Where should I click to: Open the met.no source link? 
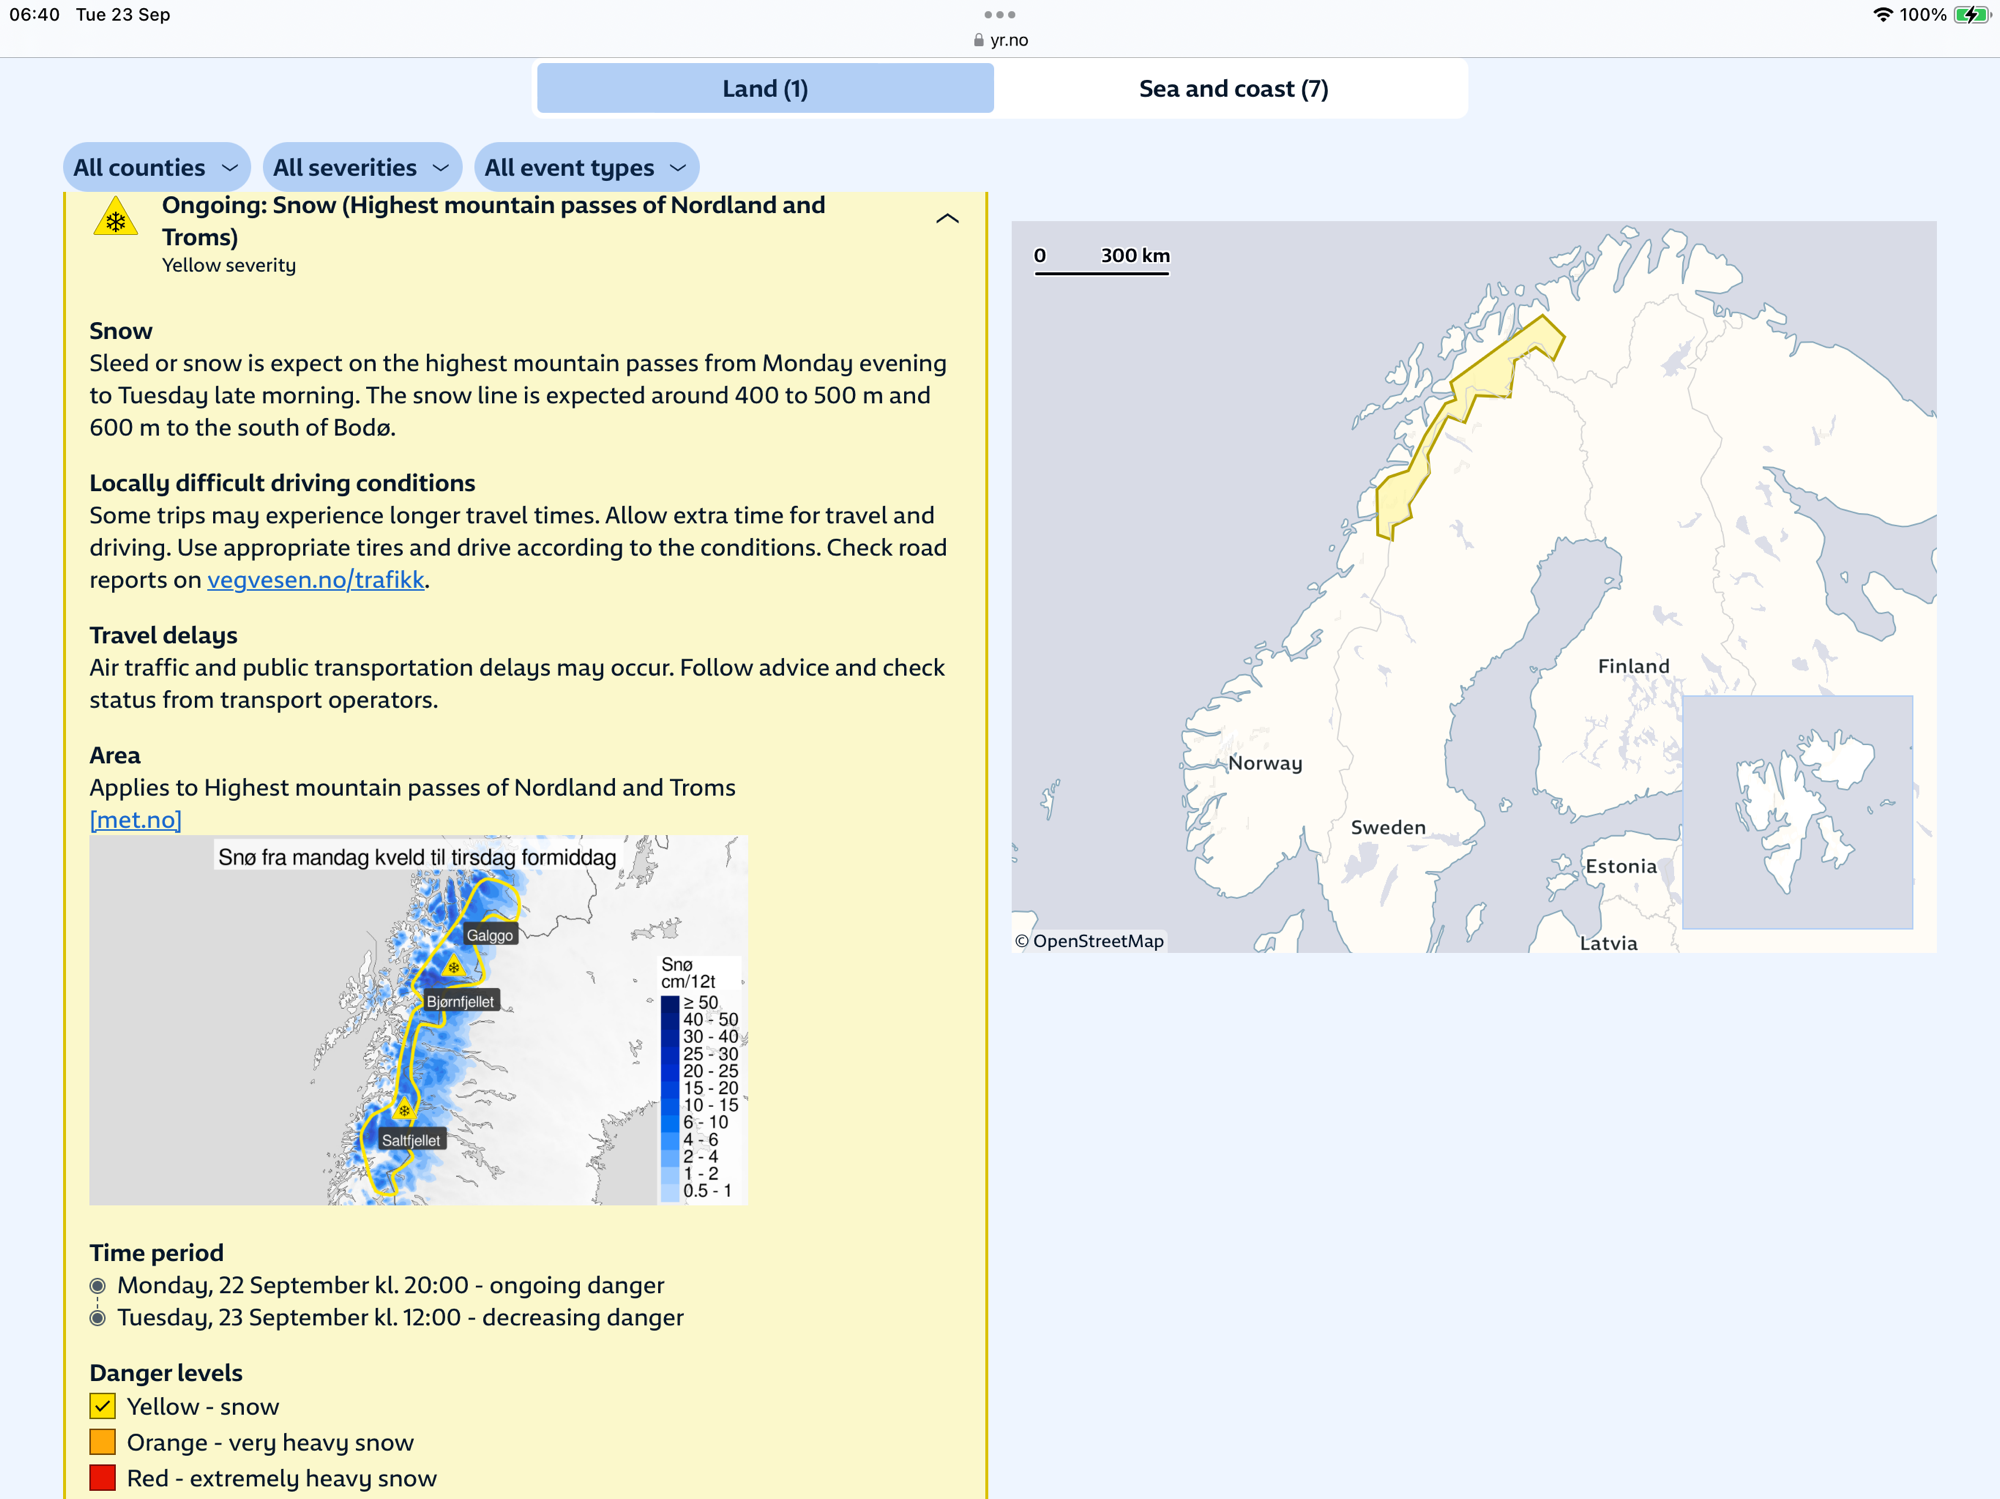point(135,820)
